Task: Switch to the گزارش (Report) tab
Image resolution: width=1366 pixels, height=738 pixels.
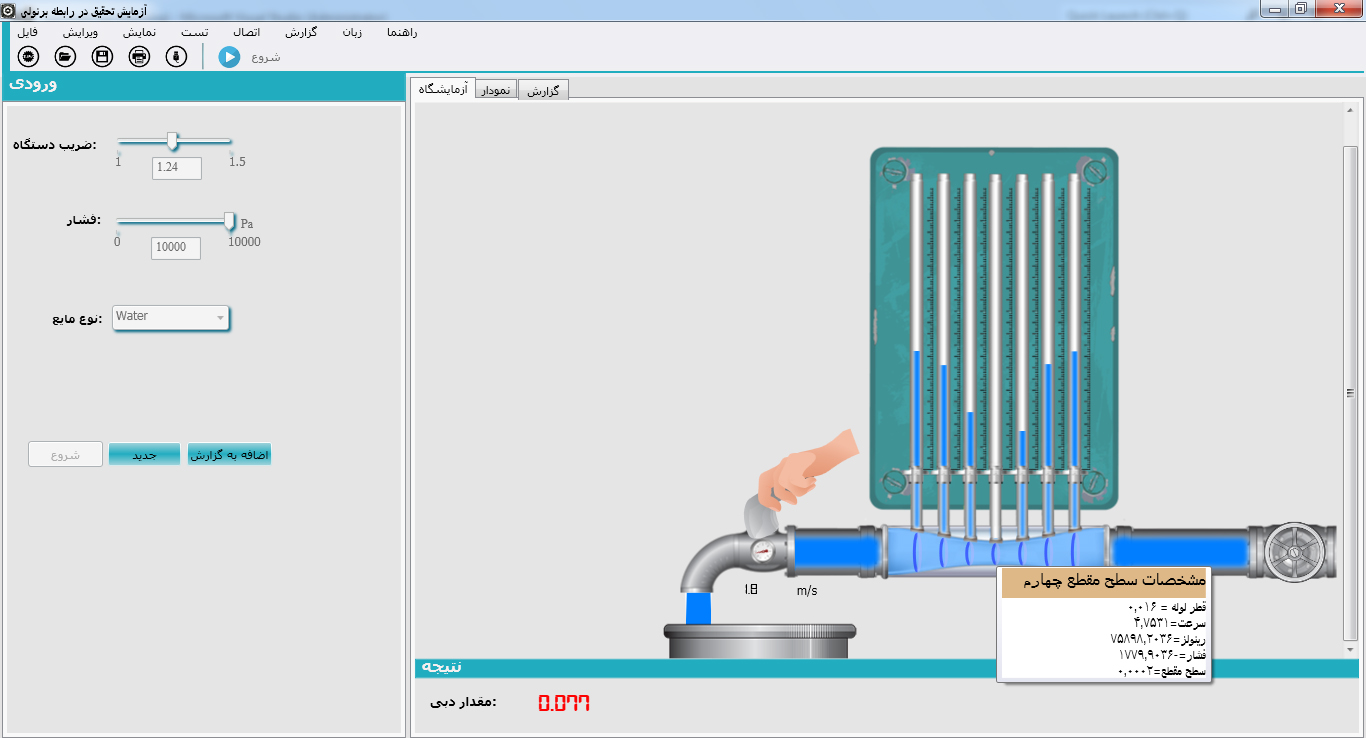Action: point(544,90)
